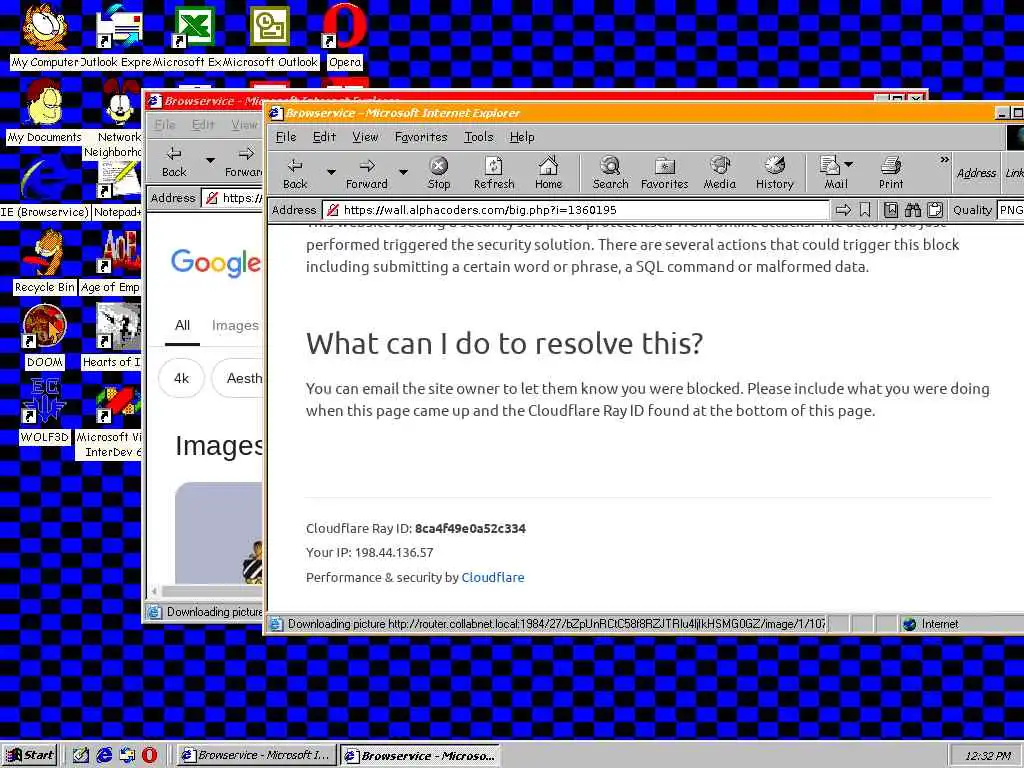Launch Opera from quick launch bar
Screen dimensions: 1024x768
coord(150,756)
